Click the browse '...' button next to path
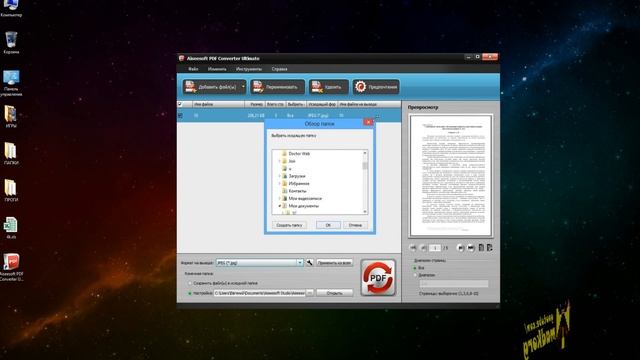 [x=310, y=293]
